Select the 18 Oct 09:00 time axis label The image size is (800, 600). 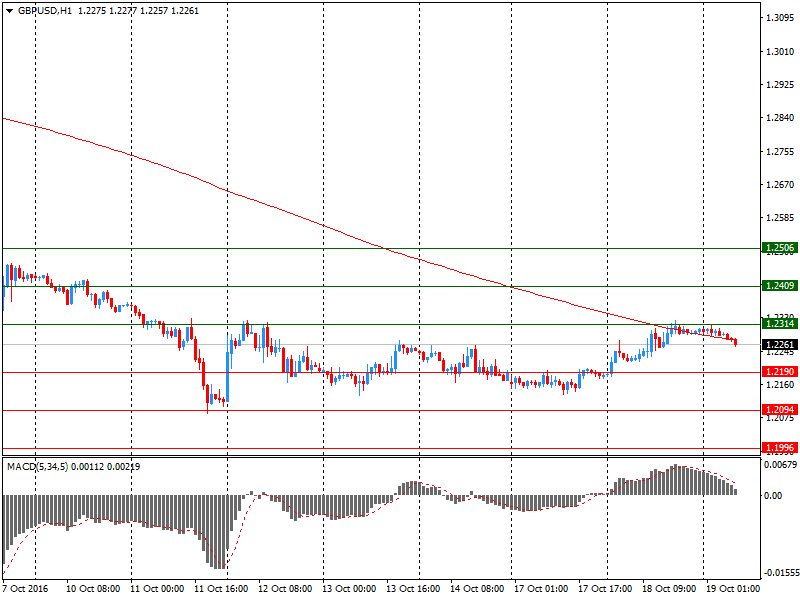click(669, 588)
